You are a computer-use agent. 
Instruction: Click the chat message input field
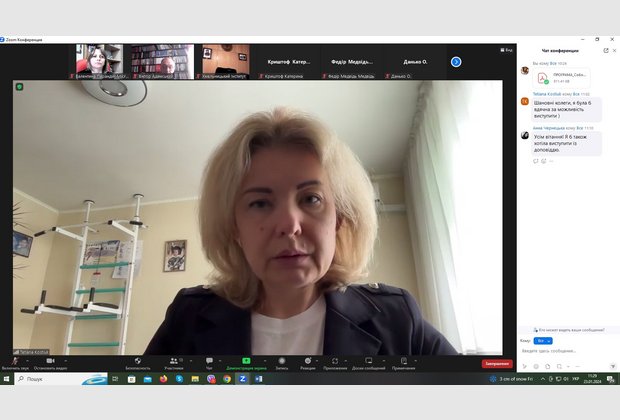tap(565, 351)
